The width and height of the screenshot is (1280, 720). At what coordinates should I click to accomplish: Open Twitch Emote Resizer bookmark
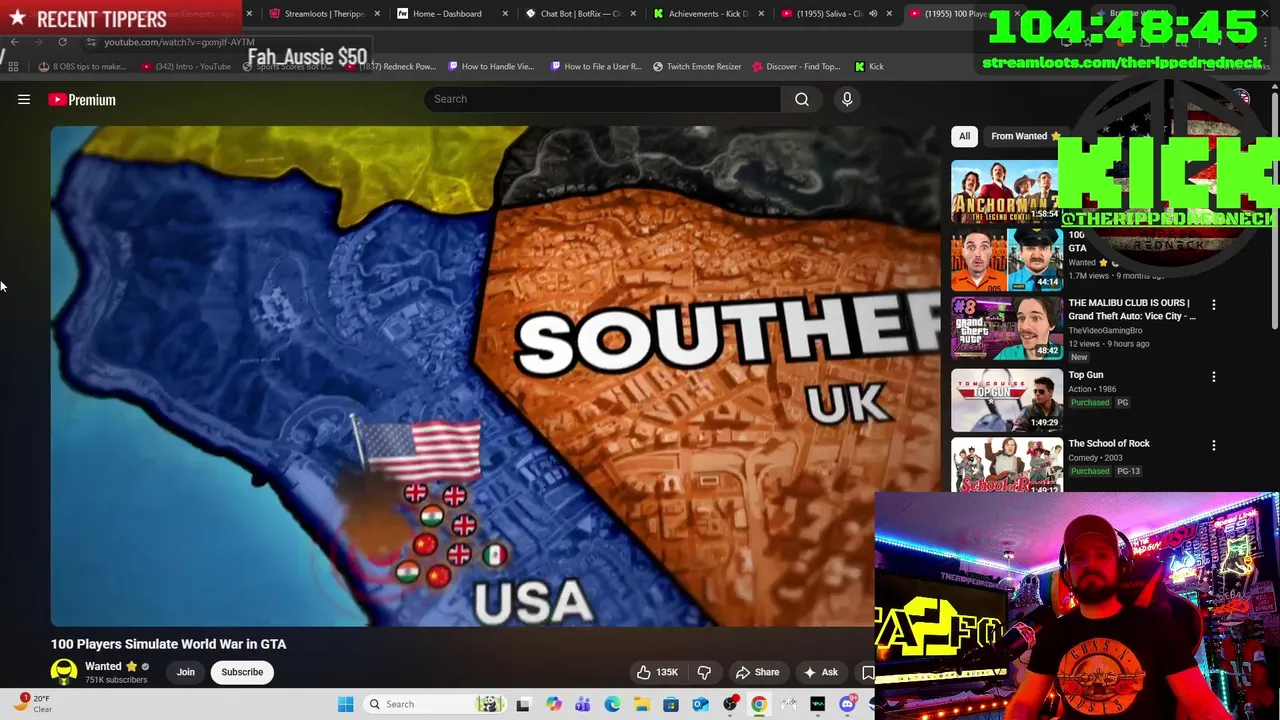697,67
